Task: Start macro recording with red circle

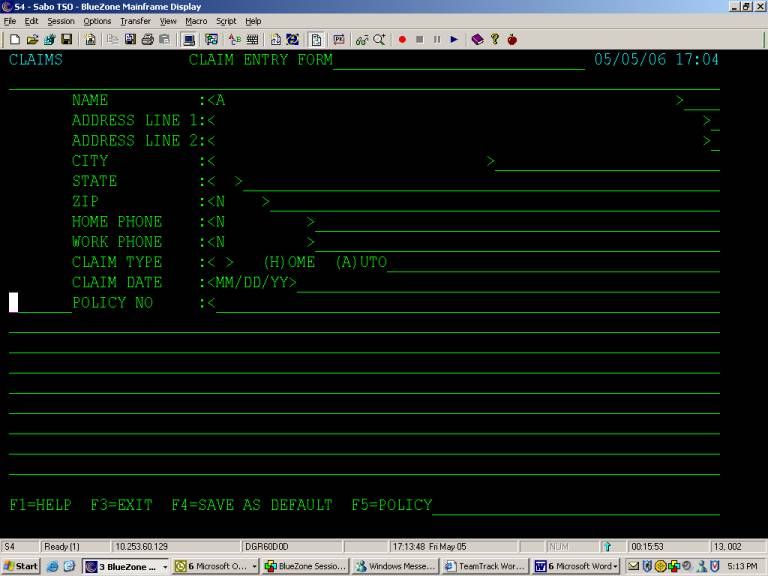Action: click(402, 40)
